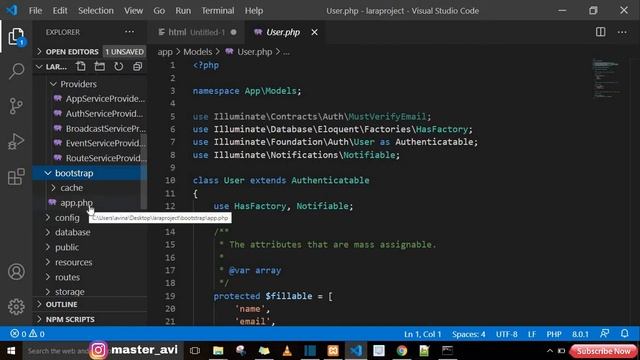This screenshot has height=360, width=640.
Task: Open the Terminal menu
Action: (x=218, y=11)
